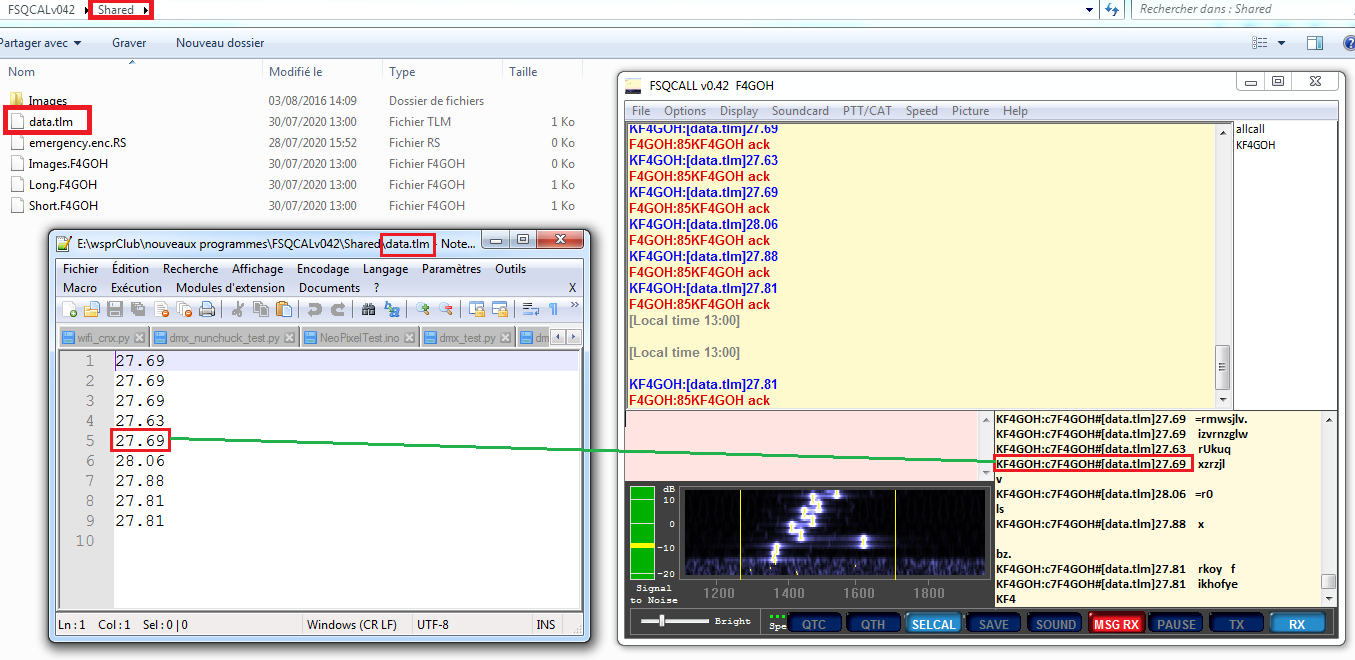The height and width of the screenshot is (660, 1355).
Task: Toggle synchronized horizontal scrolling in Notepad++
Action: click(500, 310)
